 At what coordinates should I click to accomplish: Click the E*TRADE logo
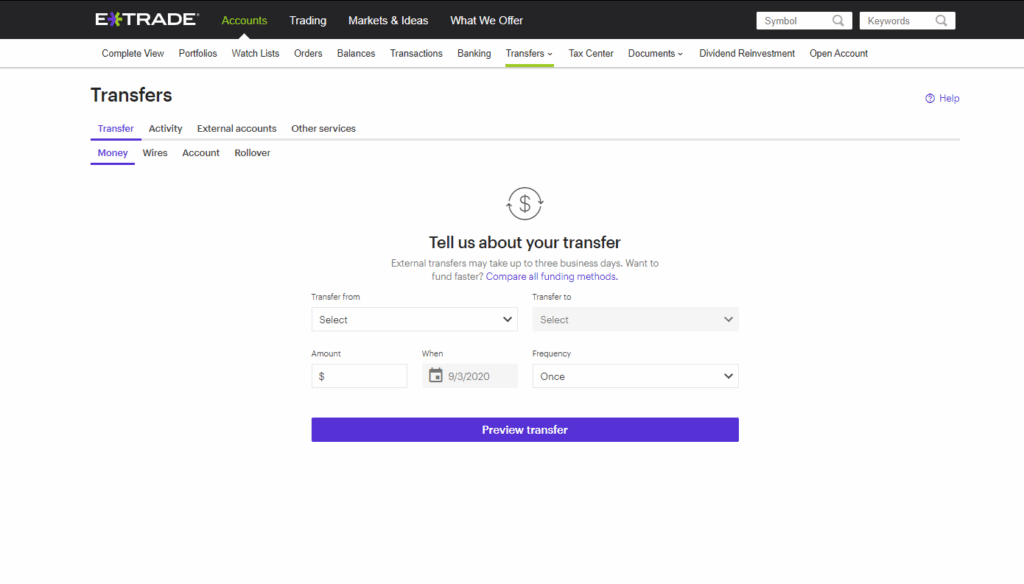pyautogui.click(x=147, y=20)
